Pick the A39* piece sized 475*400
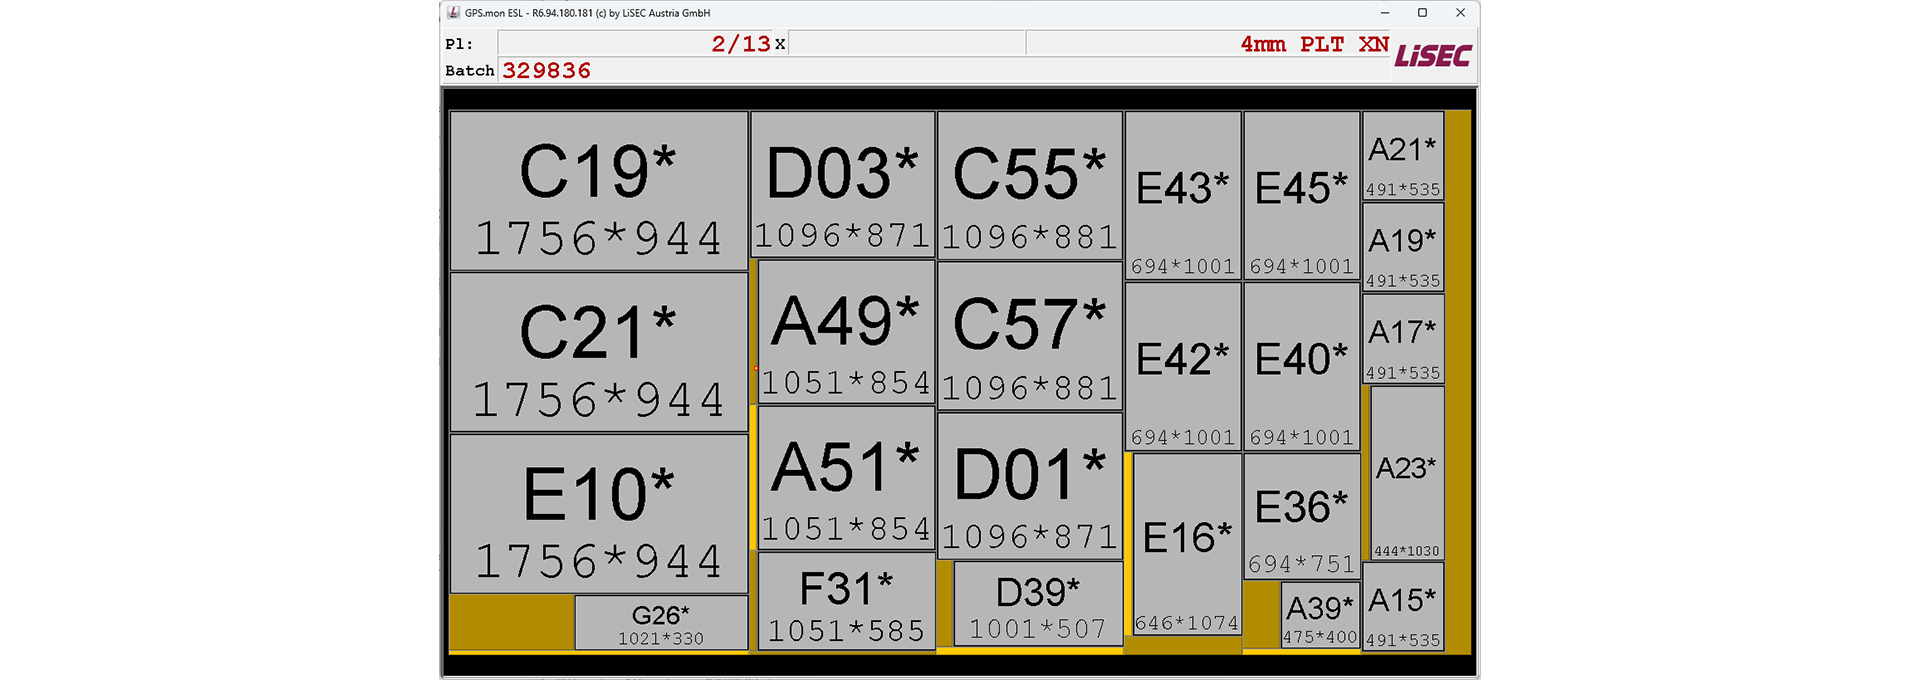This screenshot has height=680, width=1920. coord(1321,615)
